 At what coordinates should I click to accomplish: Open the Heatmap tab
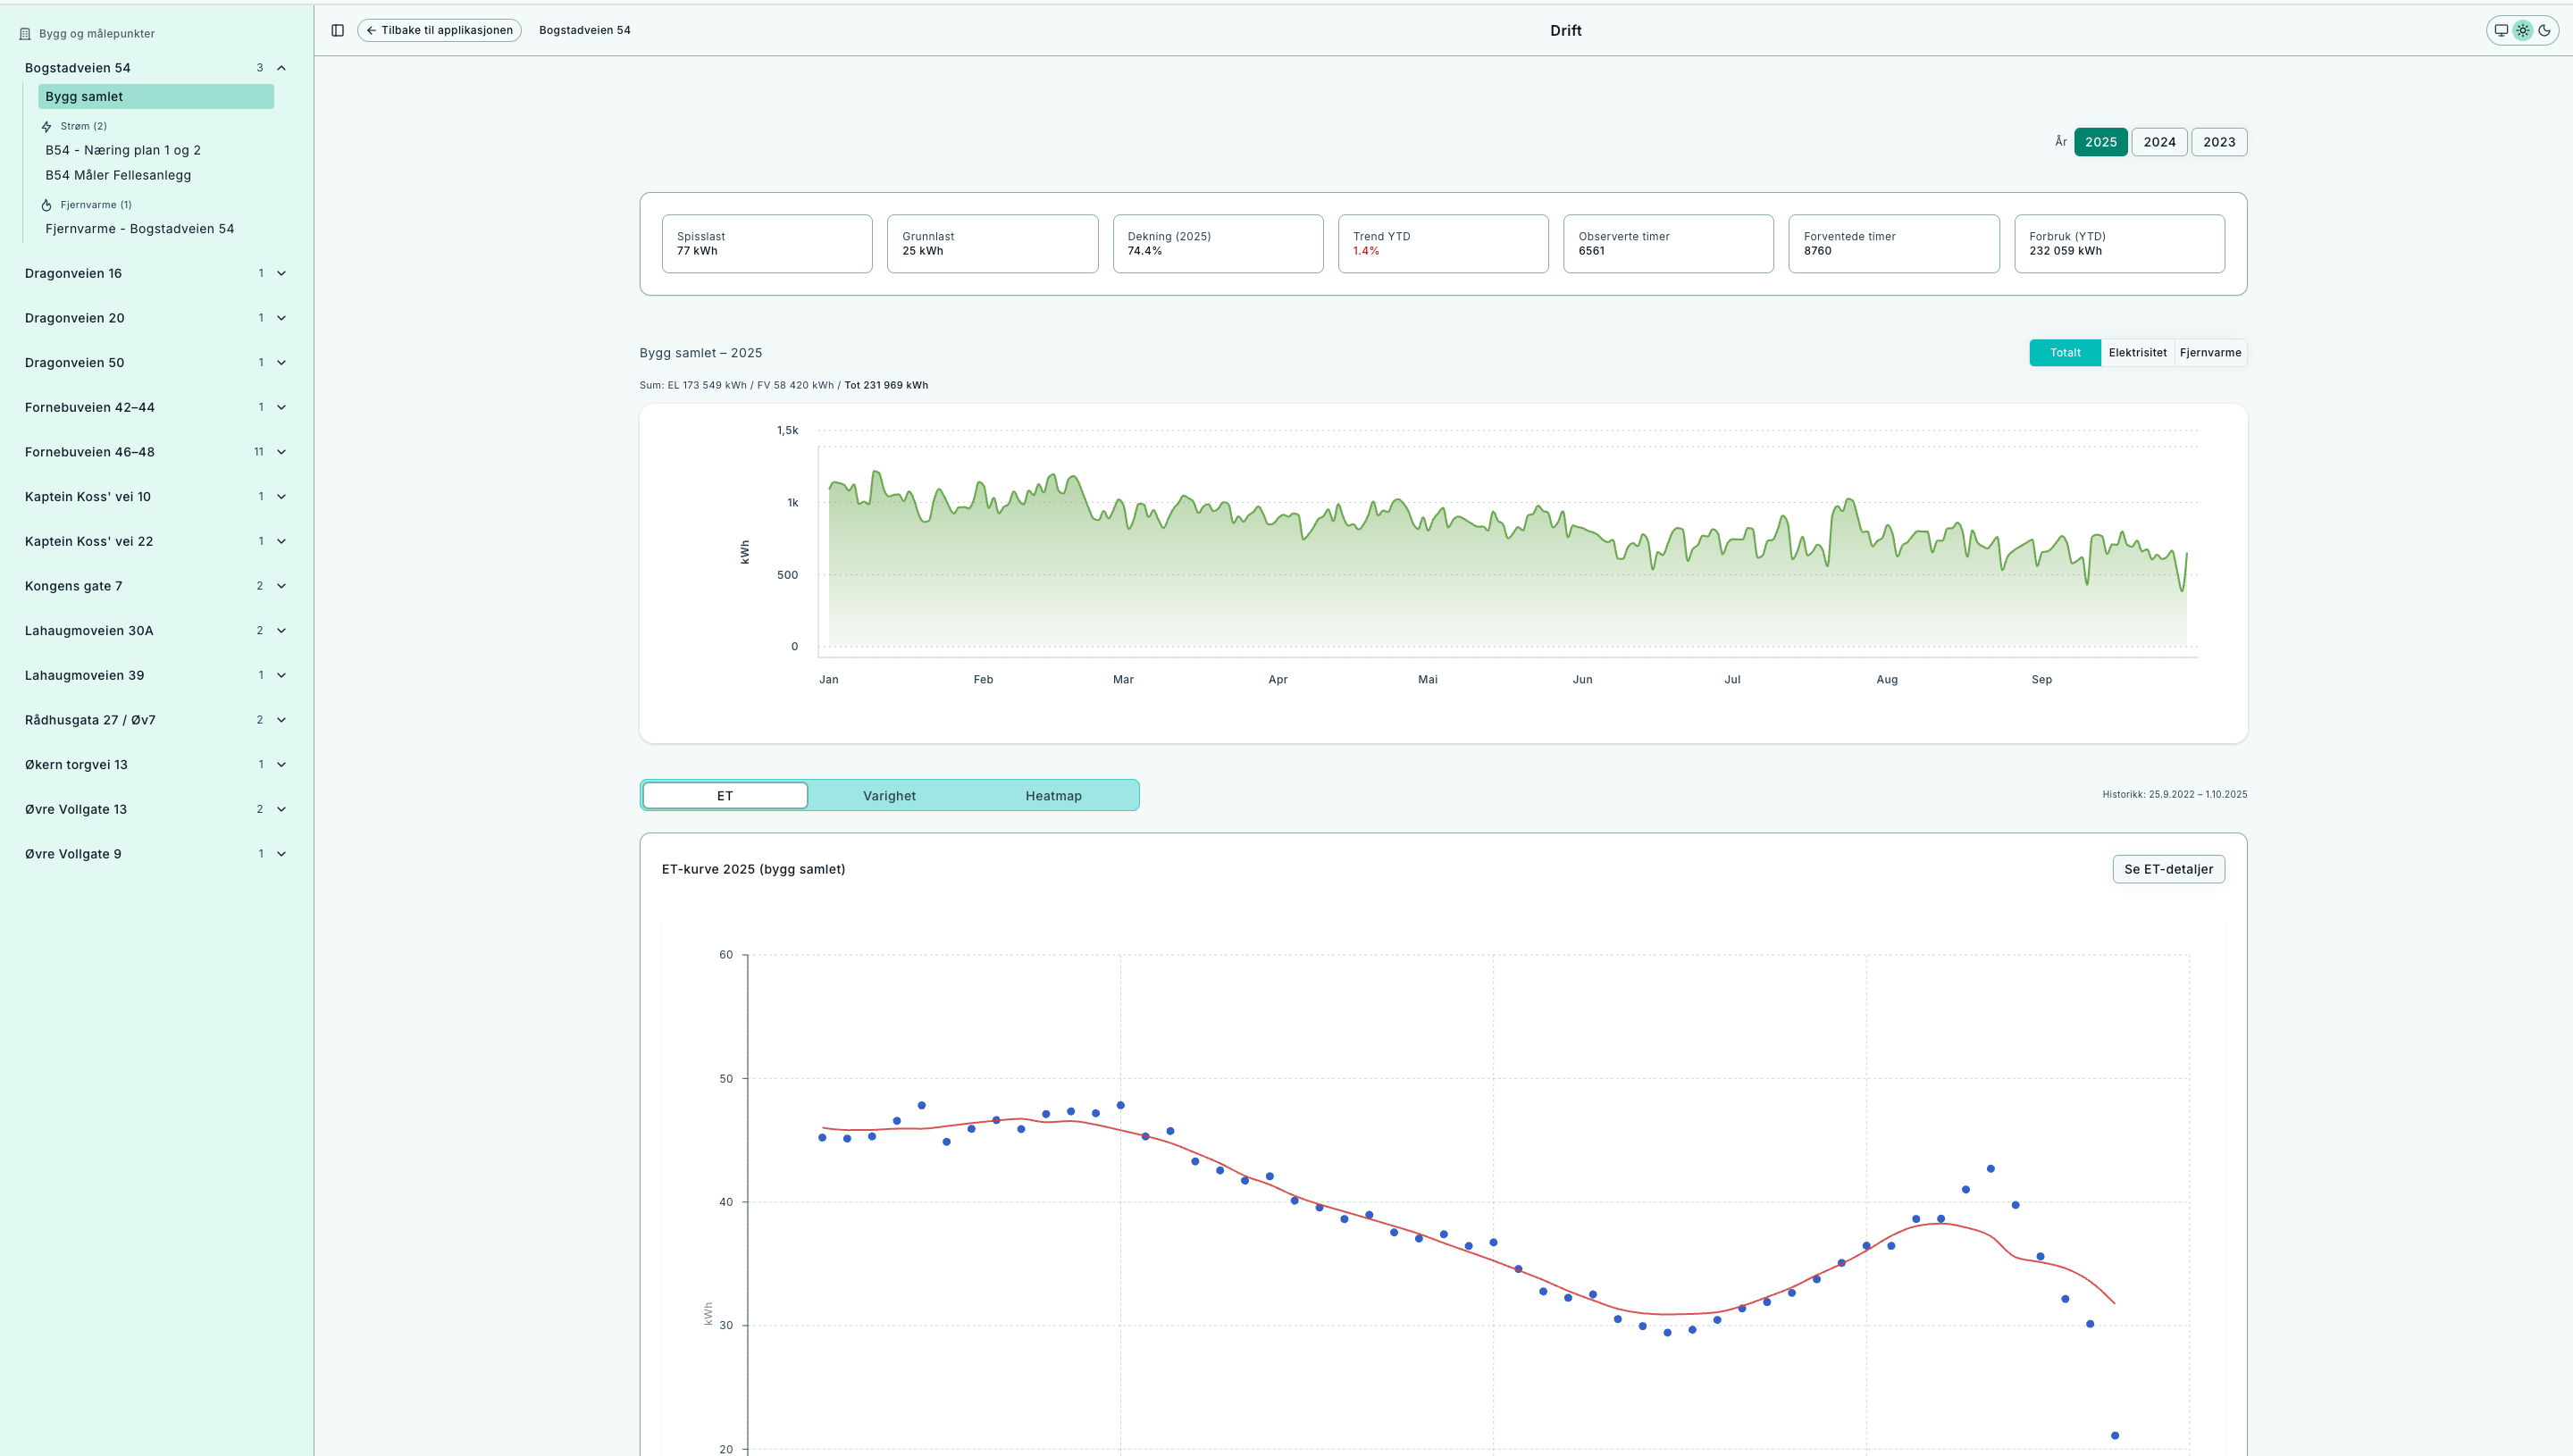coord(1053,796)
